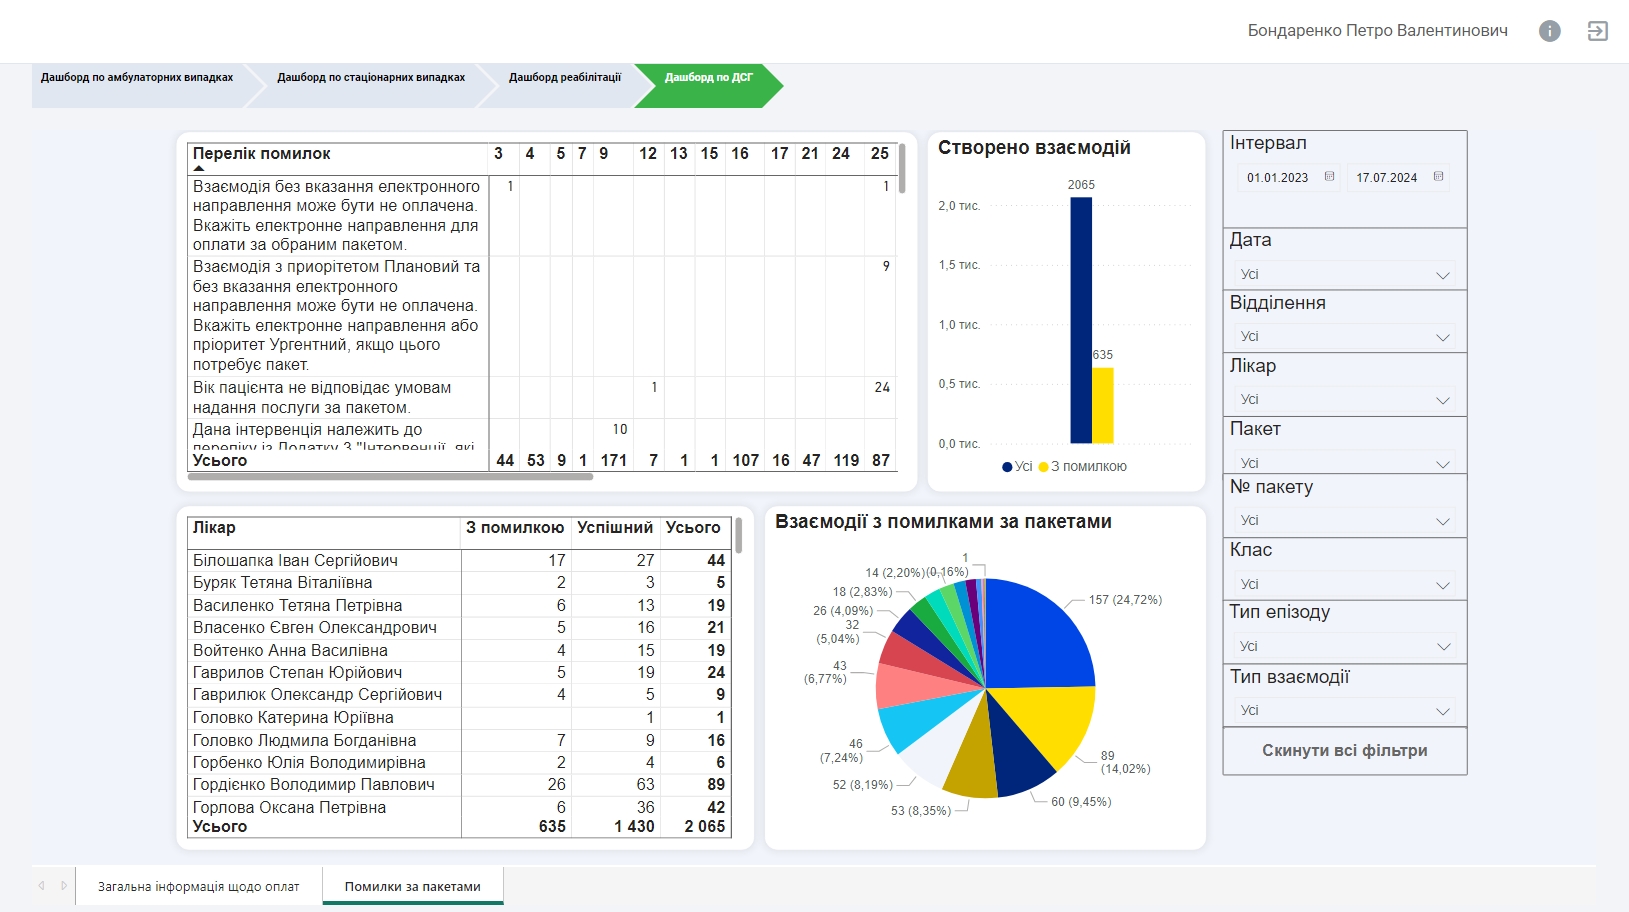Select row Горбенко Юлія Володимирівна
1629x912 pixels.
coord(459,763)
